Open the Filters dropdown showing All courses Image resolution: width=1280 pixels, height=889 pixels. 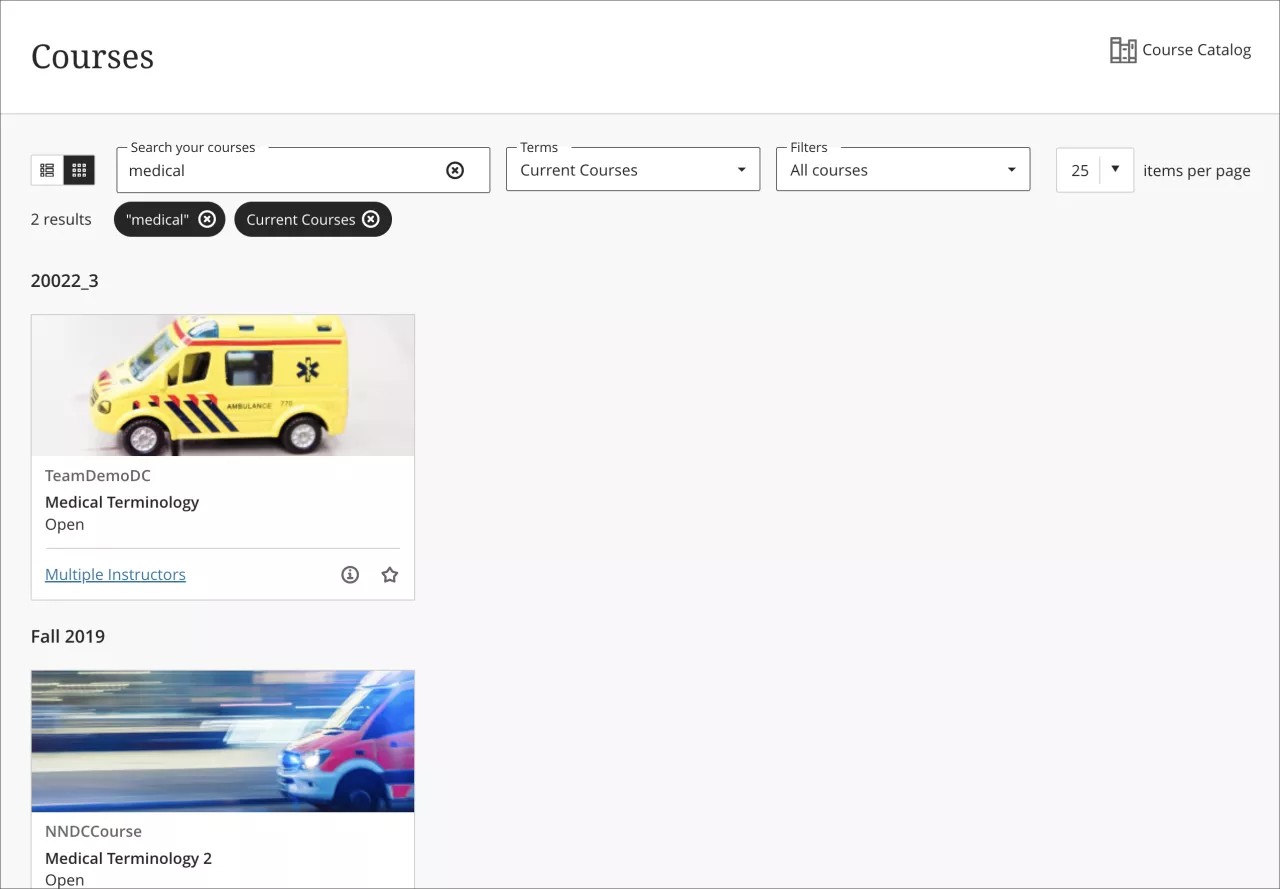pos(902,169)
